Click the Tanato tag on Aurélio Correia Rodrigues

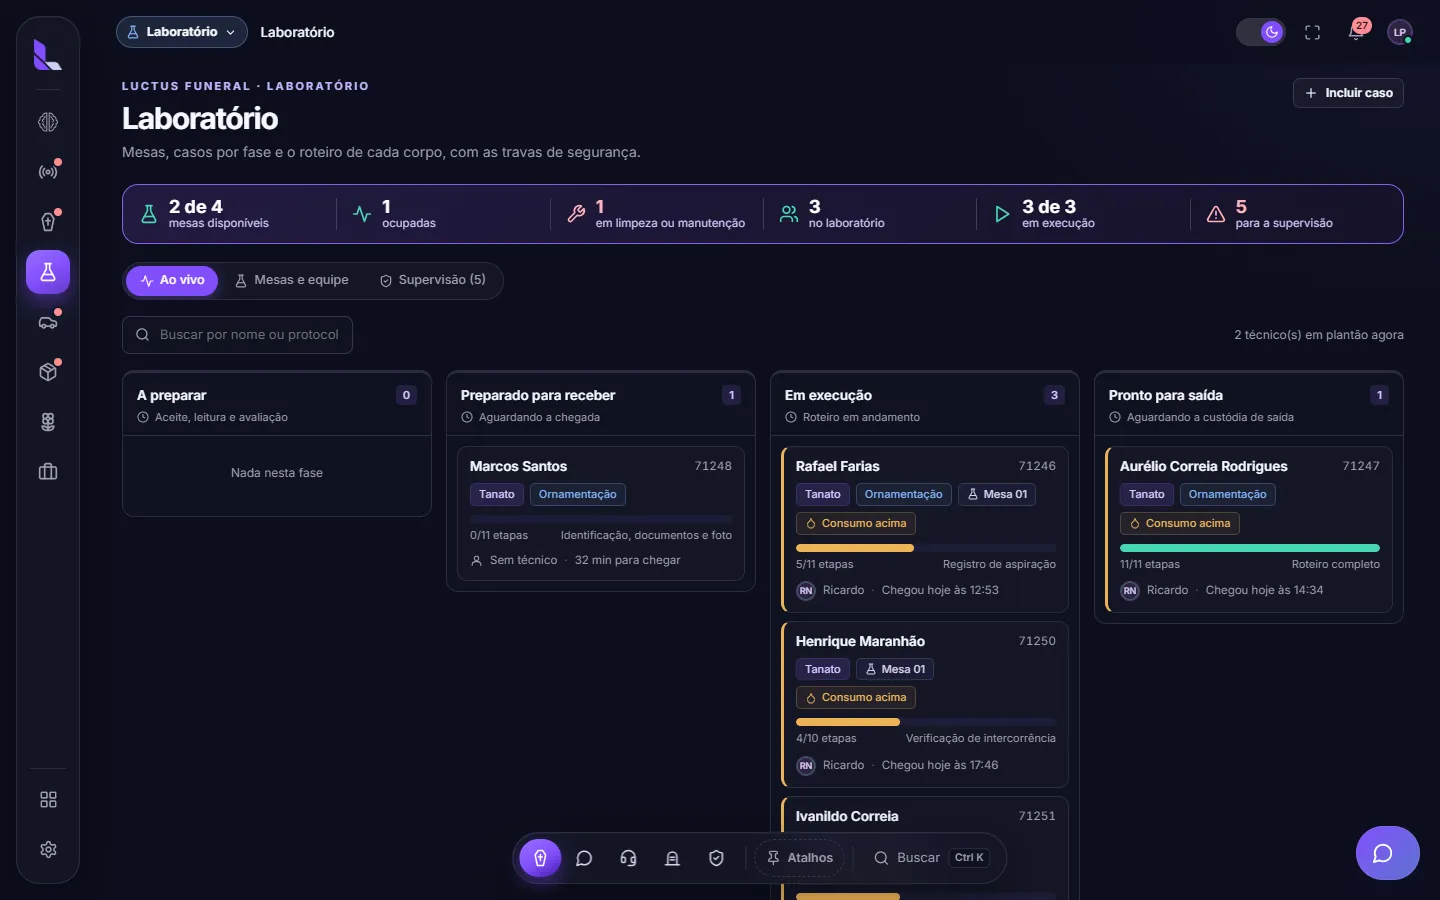pyautogui.click(x=1147, y=494)
